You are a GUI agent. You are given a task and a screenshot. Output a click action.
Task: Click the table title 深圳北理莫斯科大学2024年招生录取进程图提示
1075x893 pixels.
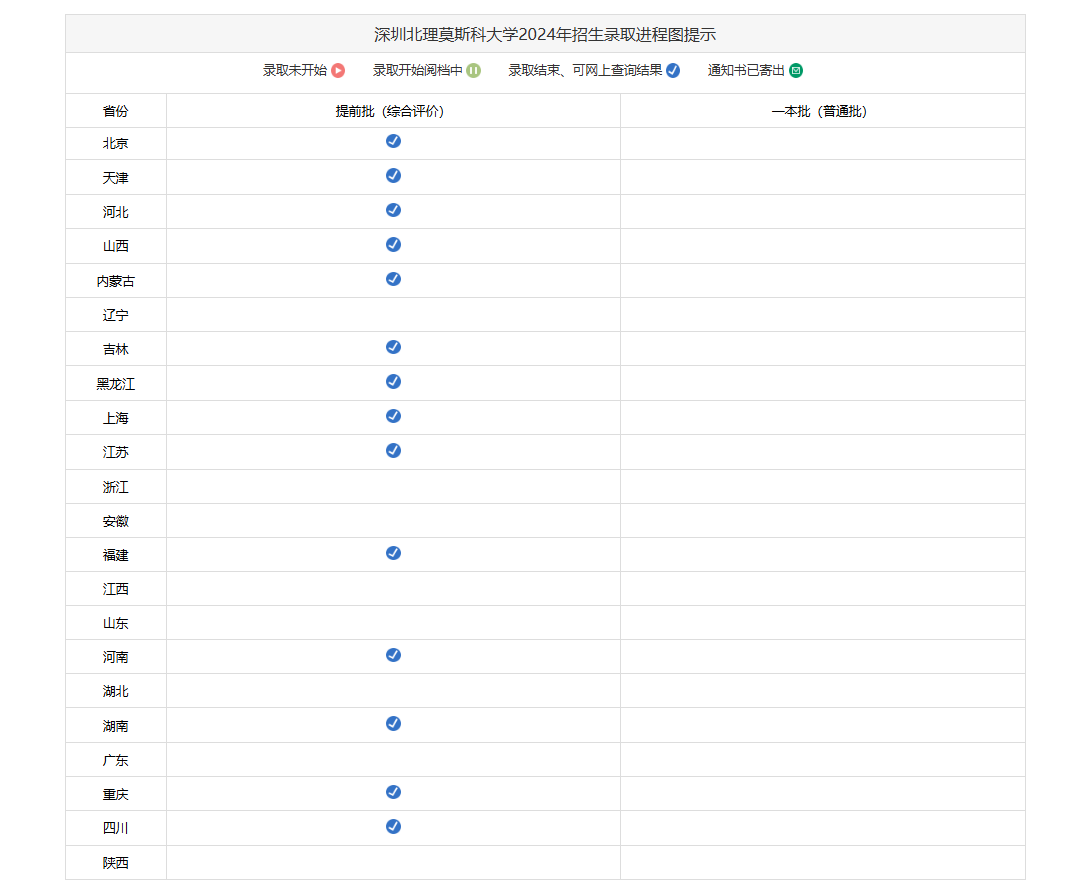pos(545,34)
